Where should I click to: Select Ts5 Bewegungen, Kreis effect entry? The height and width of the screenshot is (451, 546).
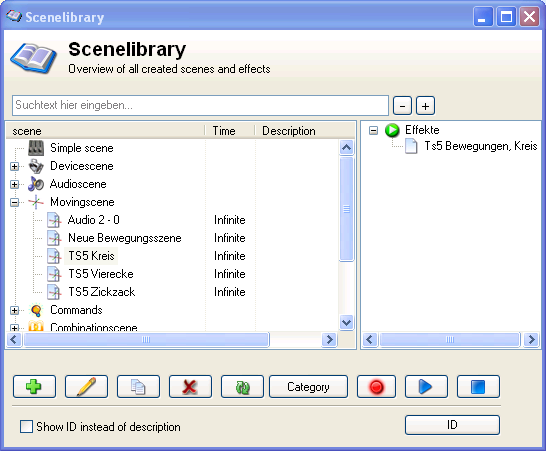(481, 146)
